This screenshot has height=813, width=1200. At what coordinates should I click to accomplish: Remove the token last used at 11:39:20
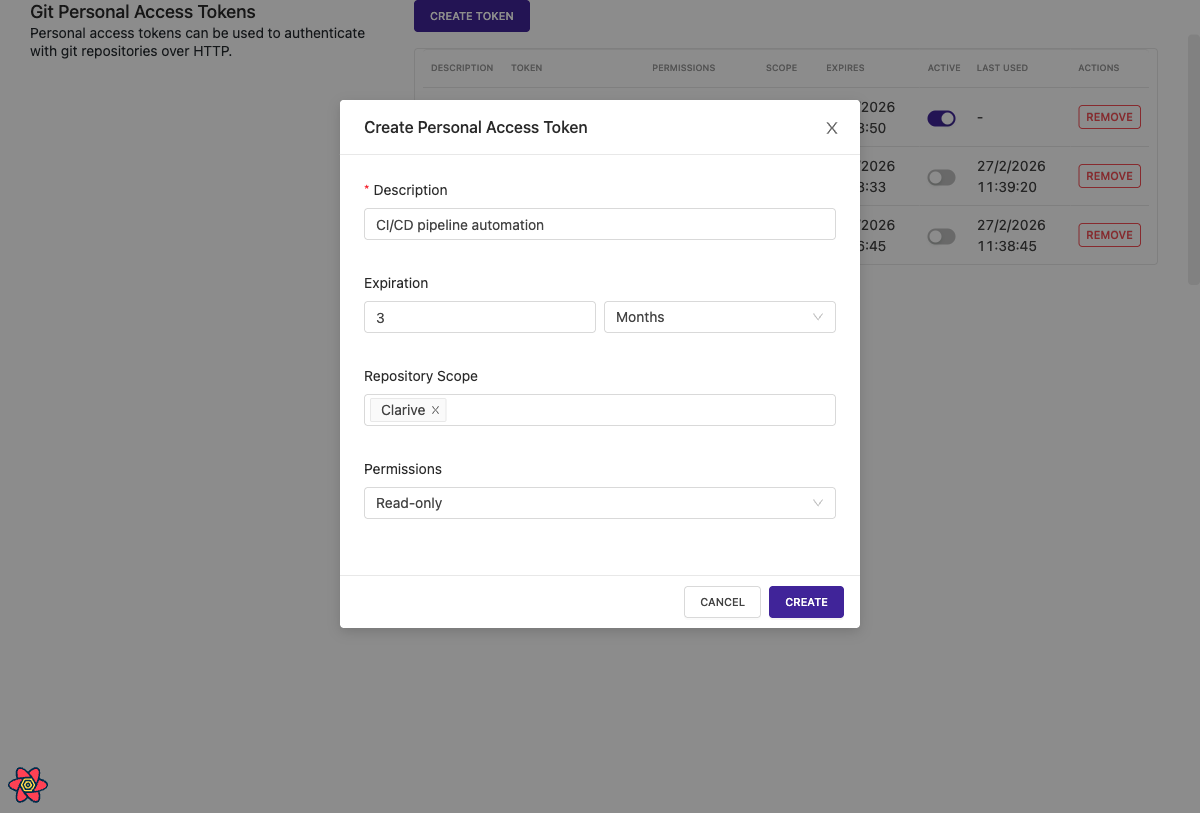coord(1109,176)
